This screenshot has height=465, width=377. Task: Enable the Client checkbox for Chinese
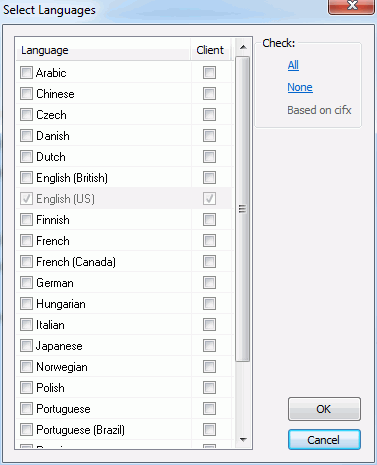pyautogui.click(x=209, y=93)
